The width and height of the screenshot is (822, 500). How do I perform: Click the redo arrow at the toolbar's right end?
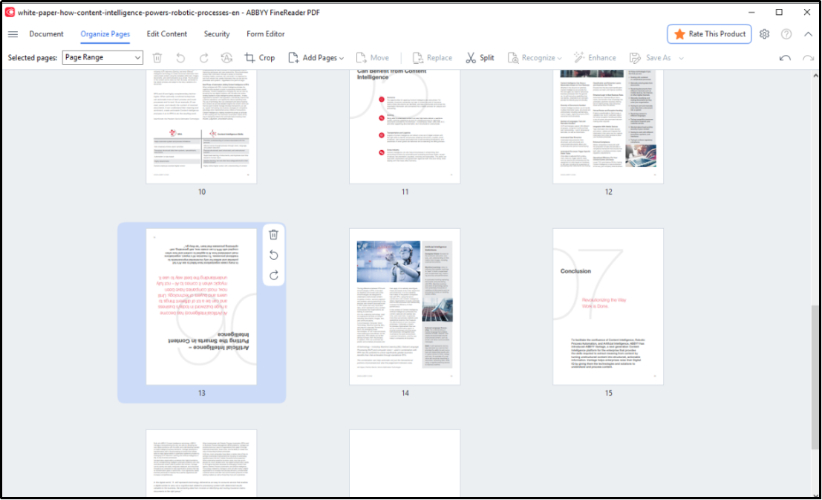point(806,58)
